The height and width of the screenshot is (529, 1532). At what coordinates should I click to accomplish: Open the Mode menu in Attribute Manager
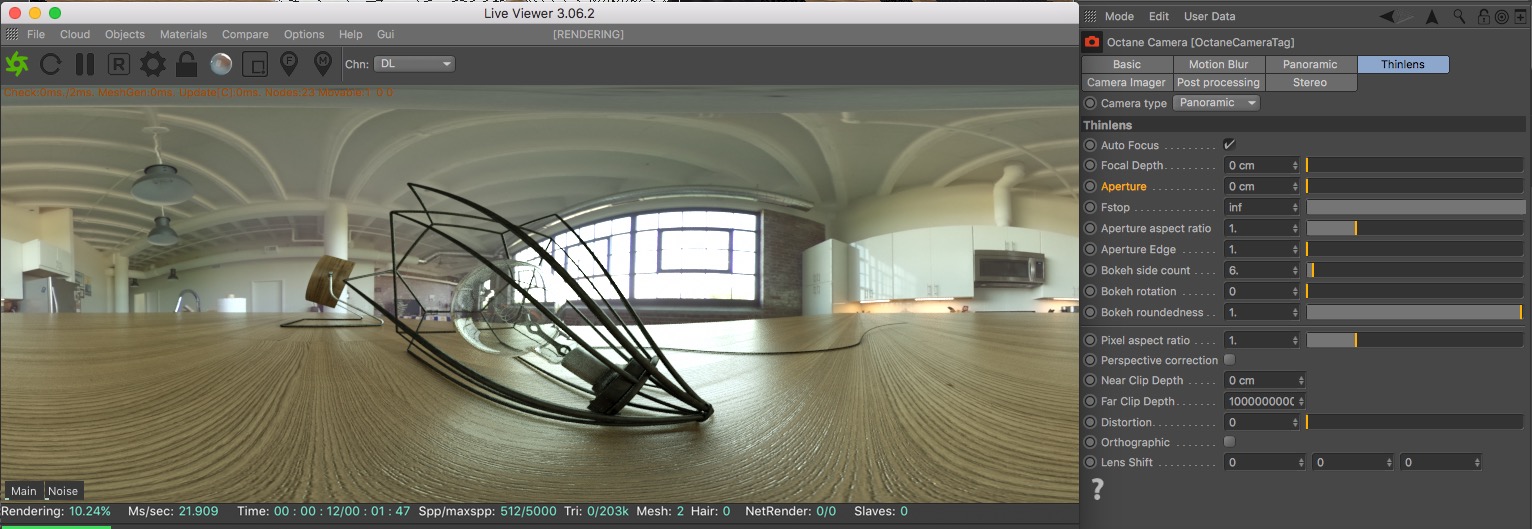(x=1119, y=16)
